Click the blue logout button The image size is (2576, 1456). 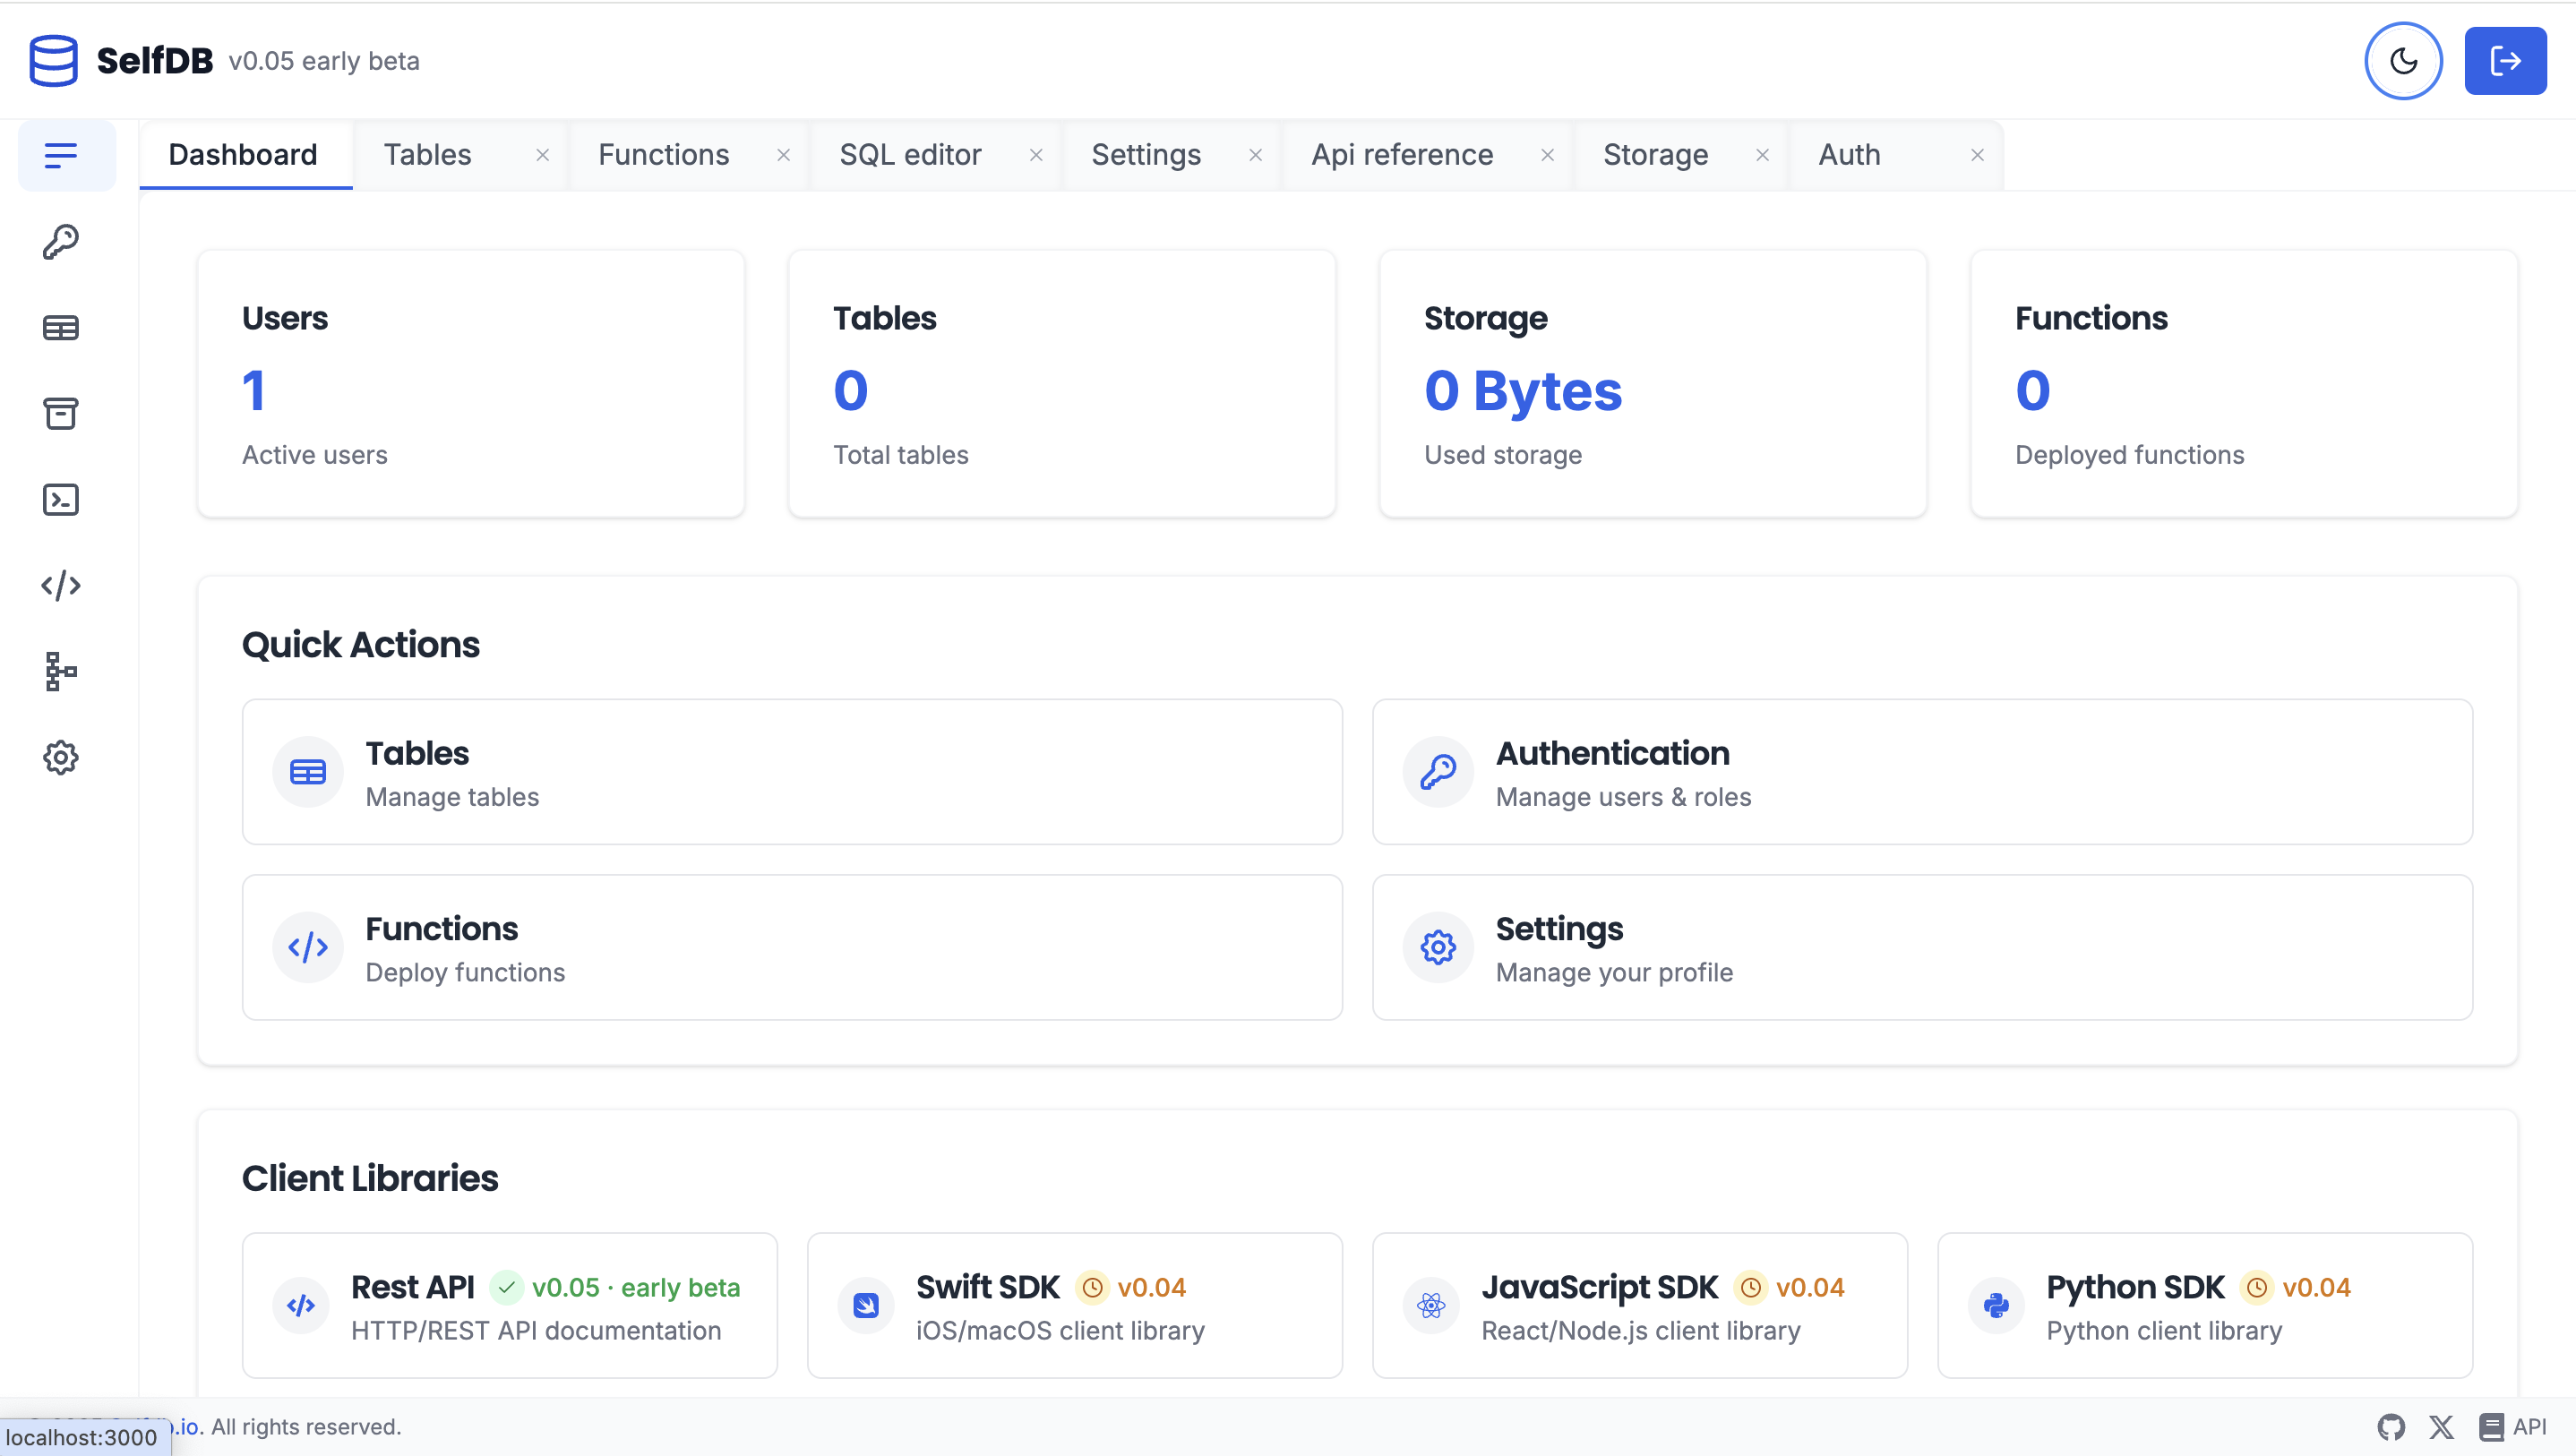tap(2505, 61)
